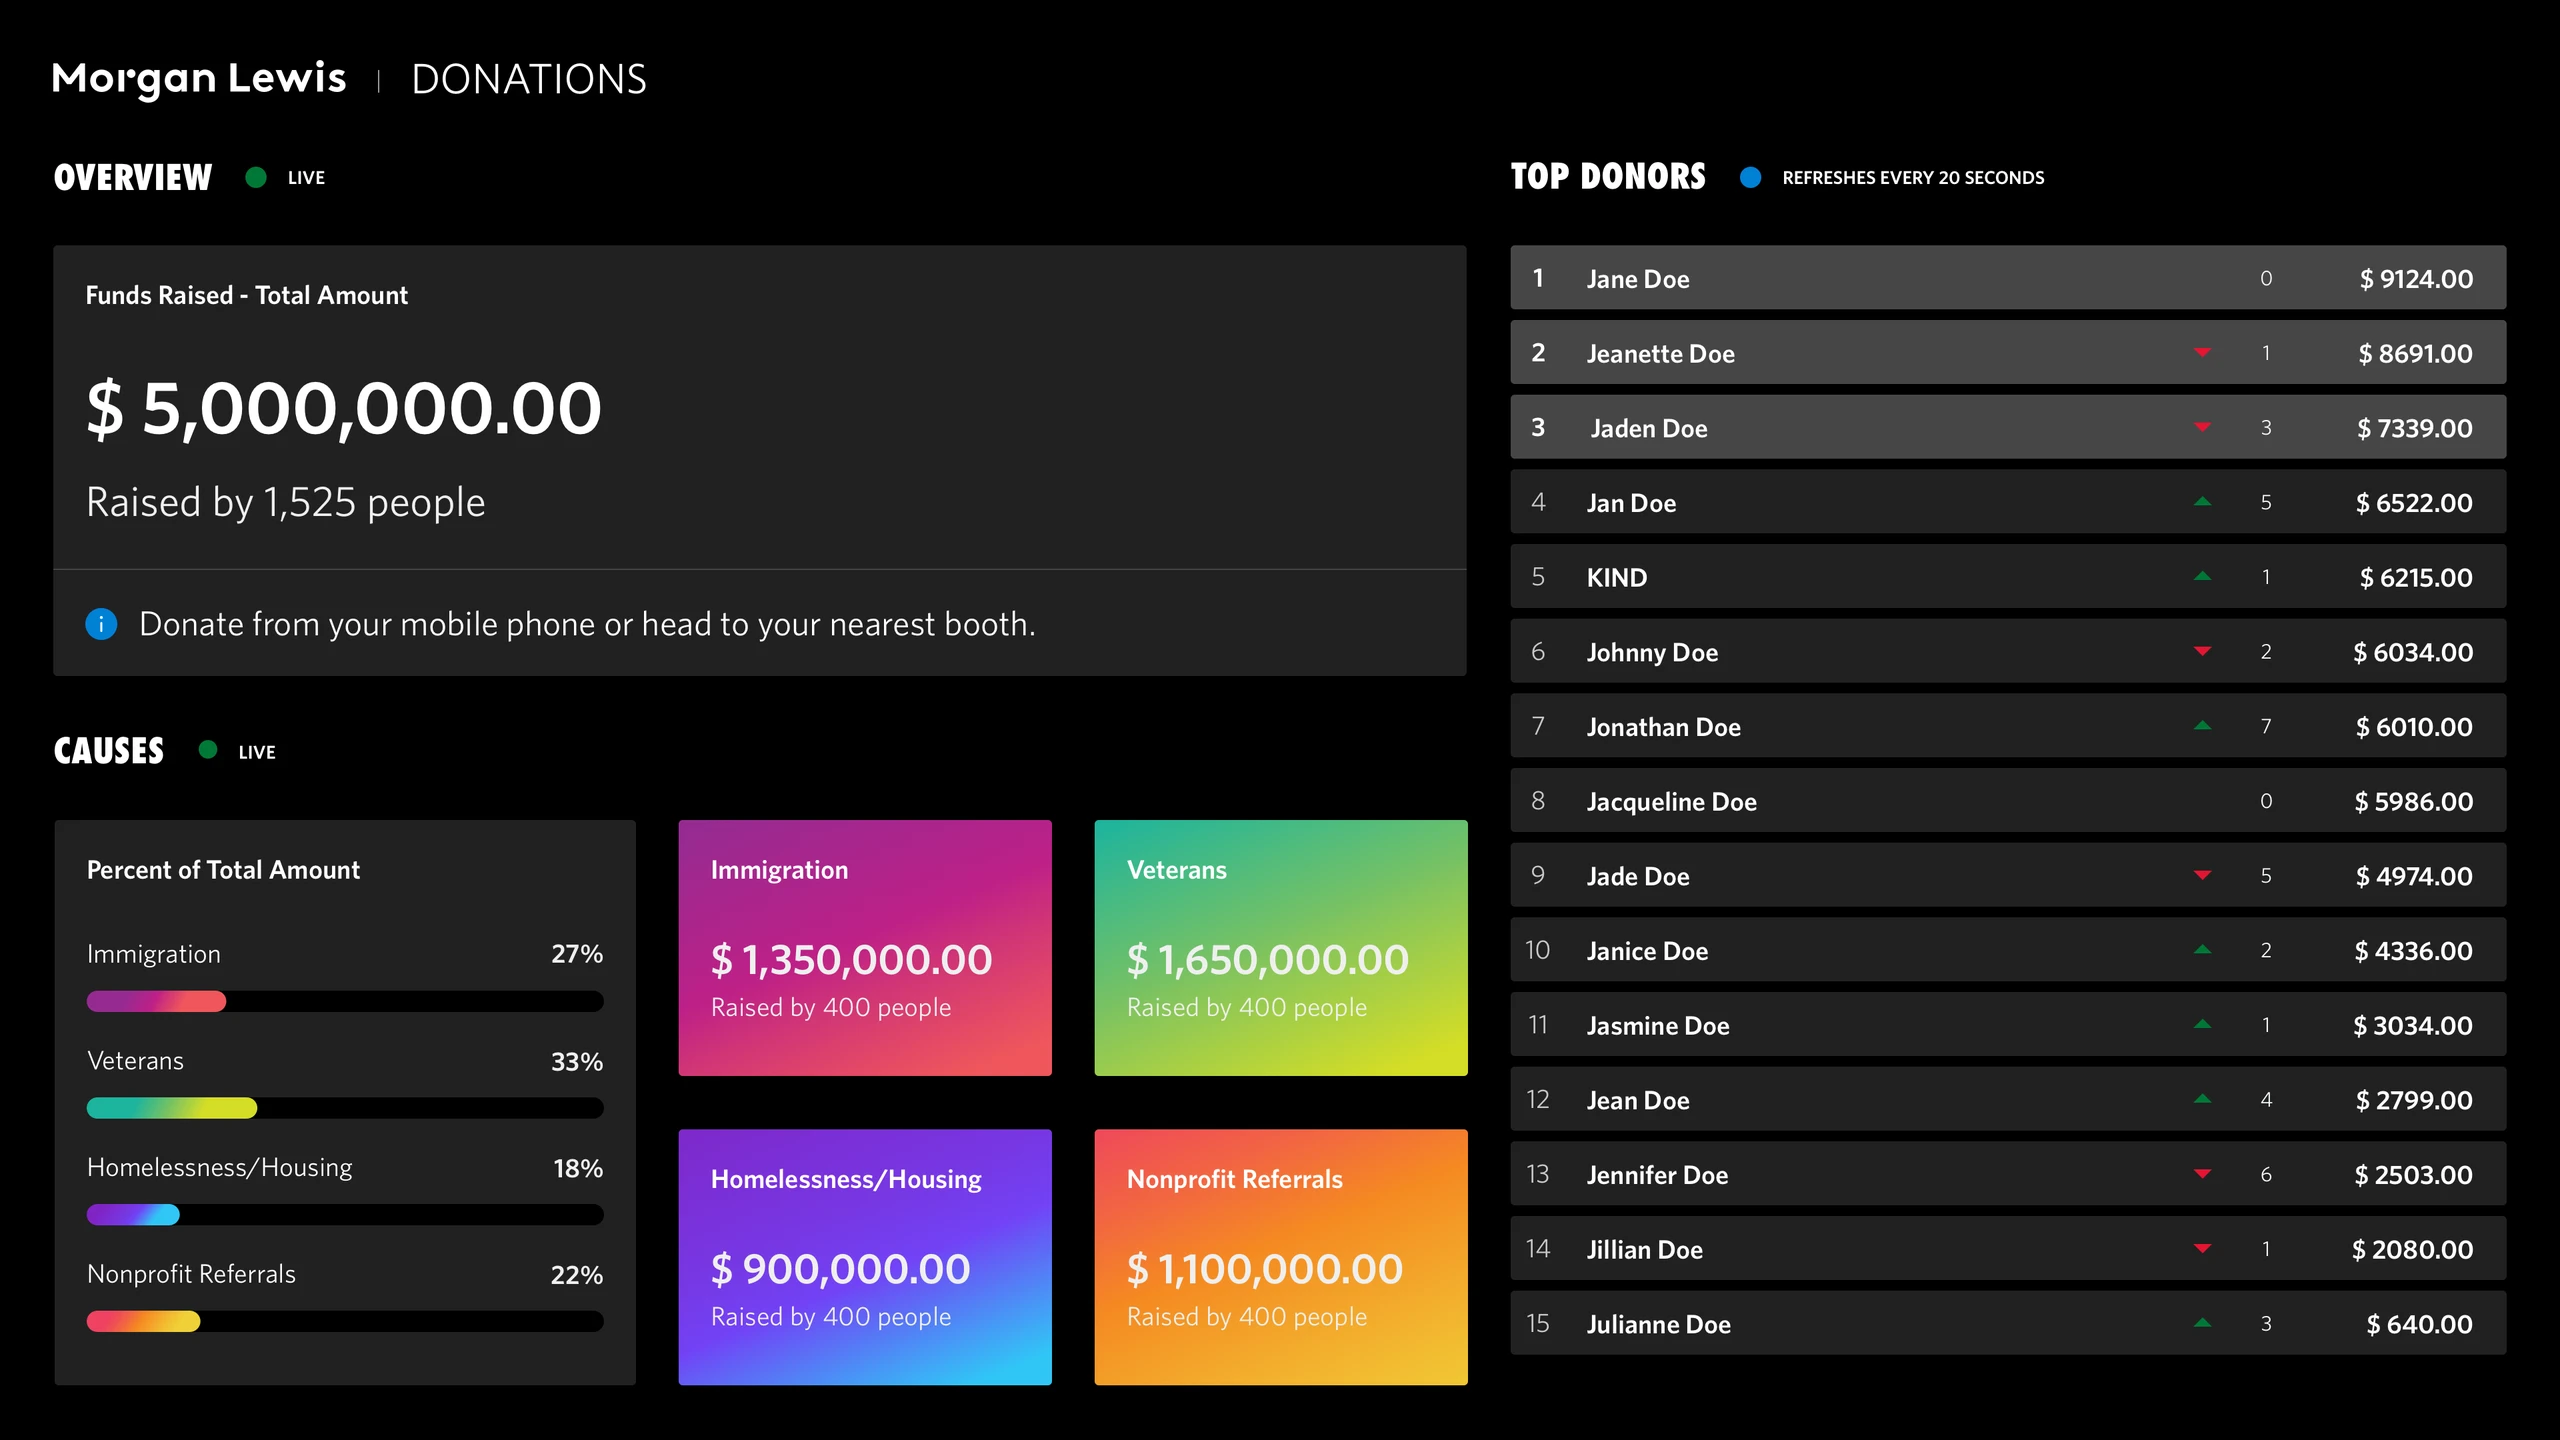Click the red down arrow for Jade Doe
Viewport: 2560px width, 1440px height.
pyautogui.click(x=2202, y=875)
